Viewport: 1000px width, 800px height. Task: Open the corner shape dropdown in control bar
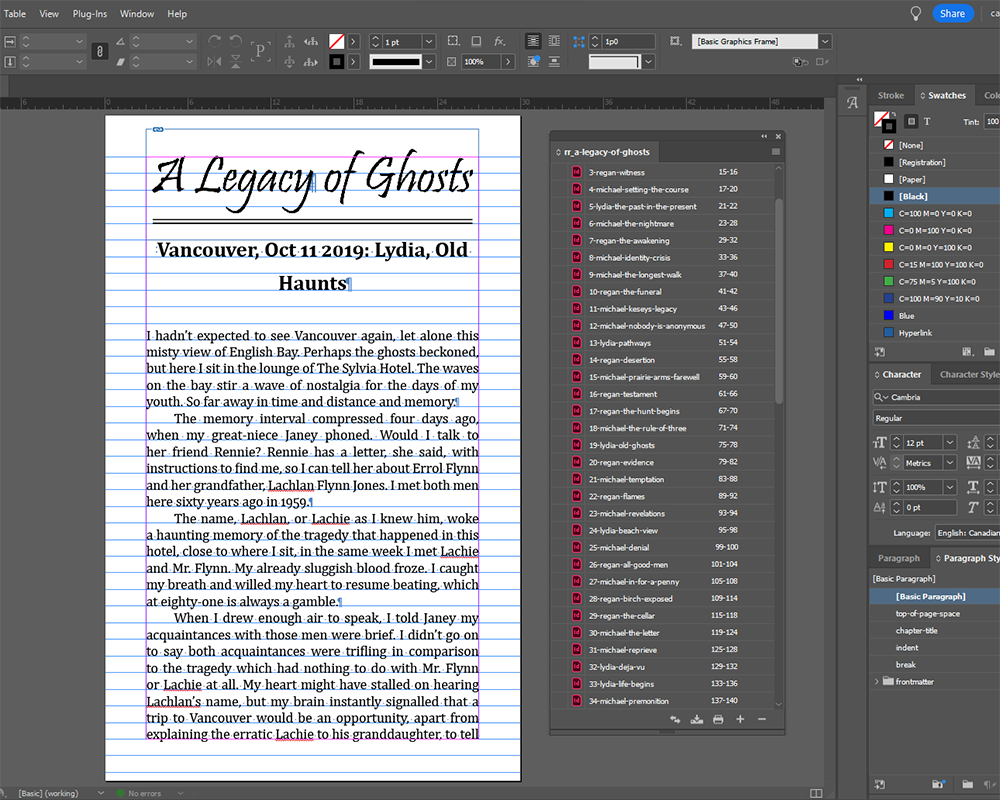pyautogui.click(x=649, y=62)
